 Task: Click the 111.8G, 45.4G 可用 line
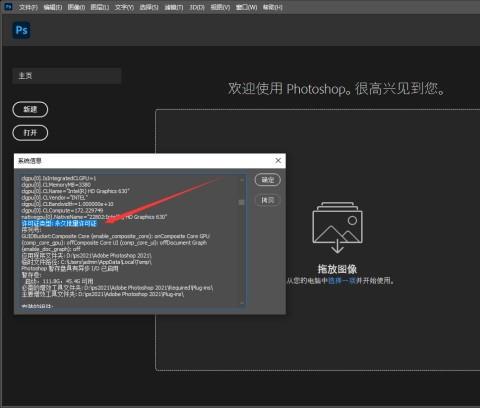click(x=59, y=281)
